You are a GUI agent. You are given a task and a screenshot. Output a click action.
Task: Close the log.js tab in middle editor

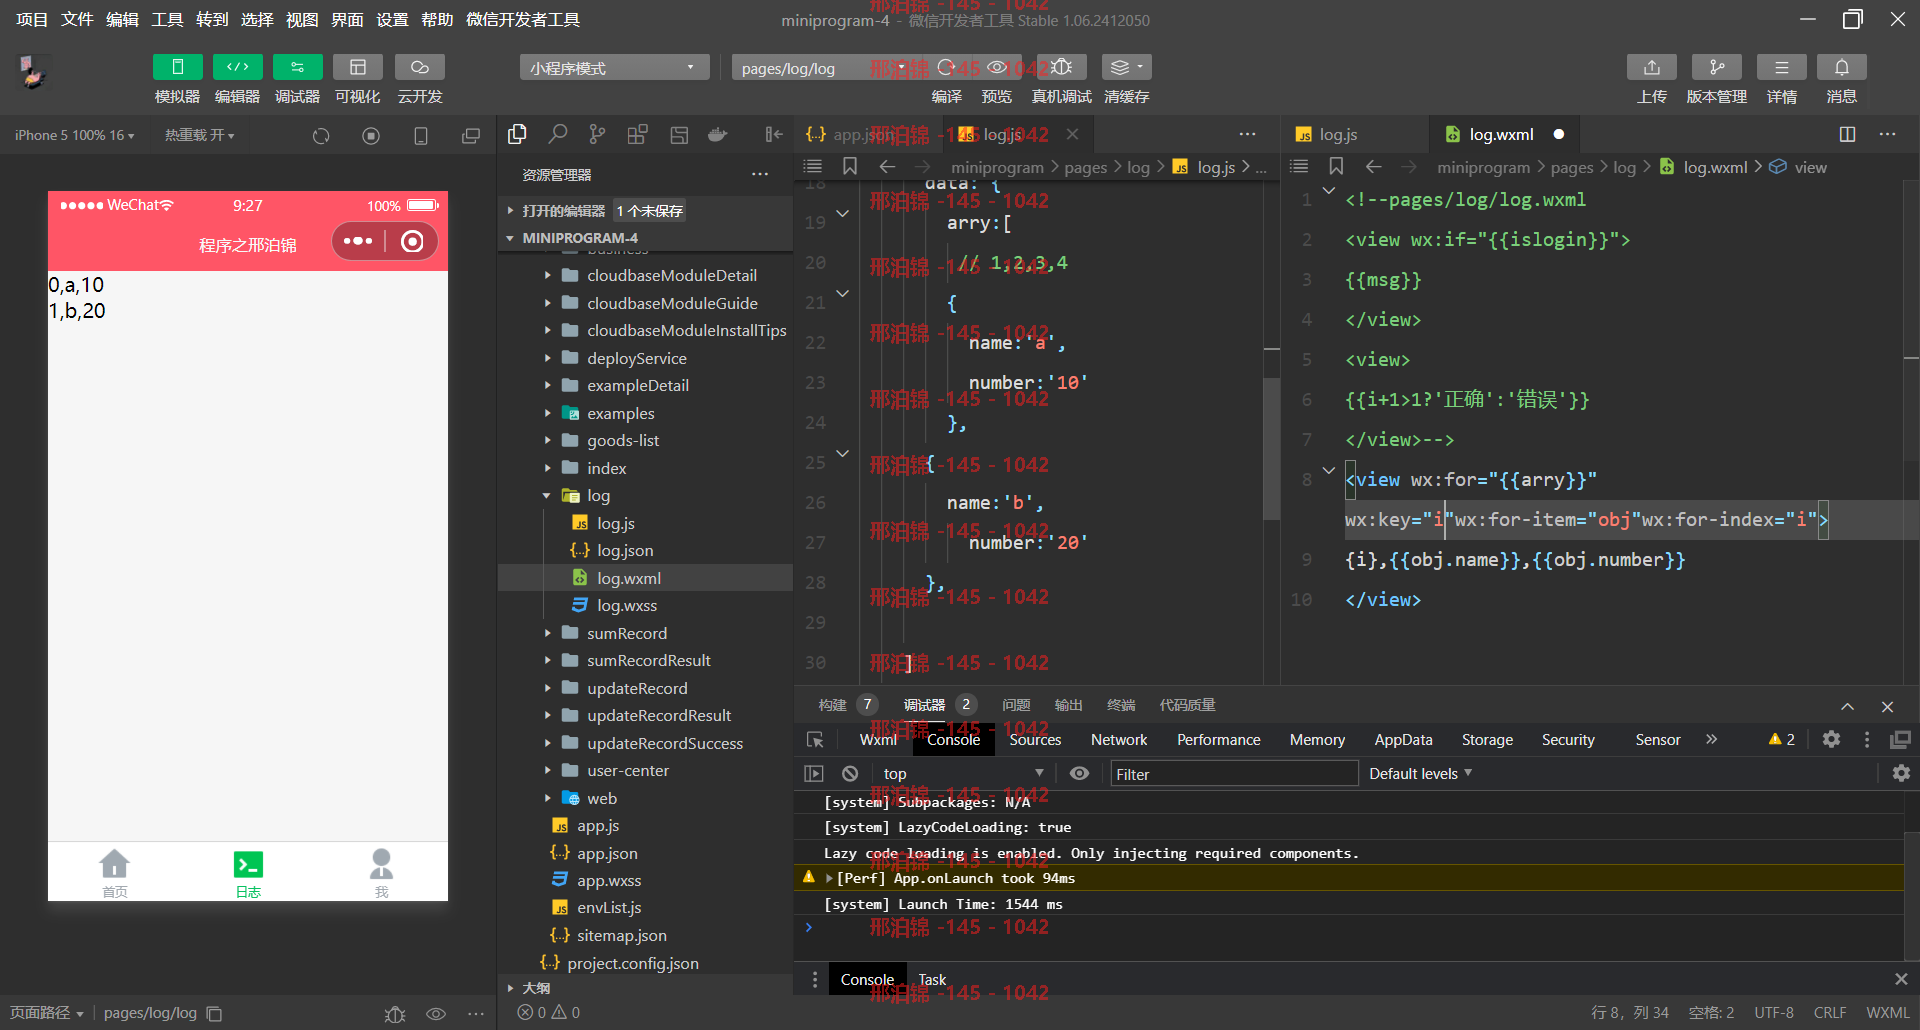[x=1072, y=134]
